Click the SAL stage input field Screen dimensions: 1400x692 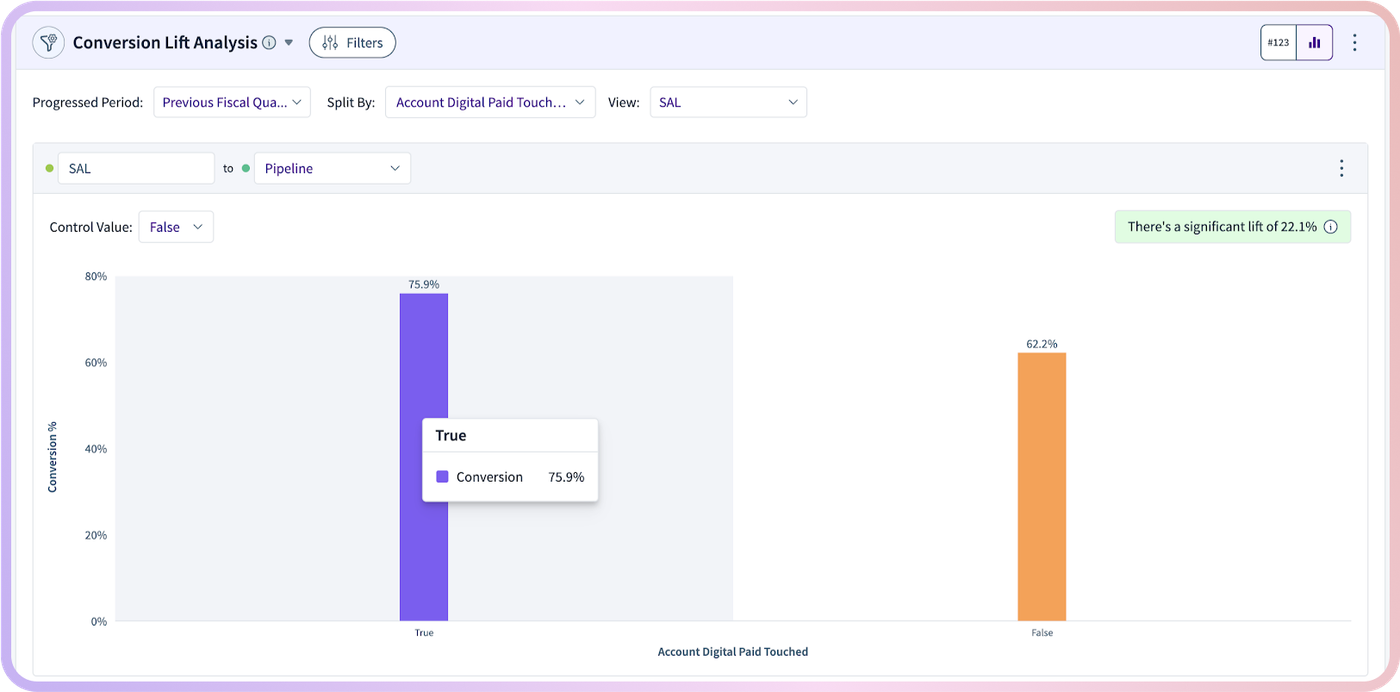point(136,169)
